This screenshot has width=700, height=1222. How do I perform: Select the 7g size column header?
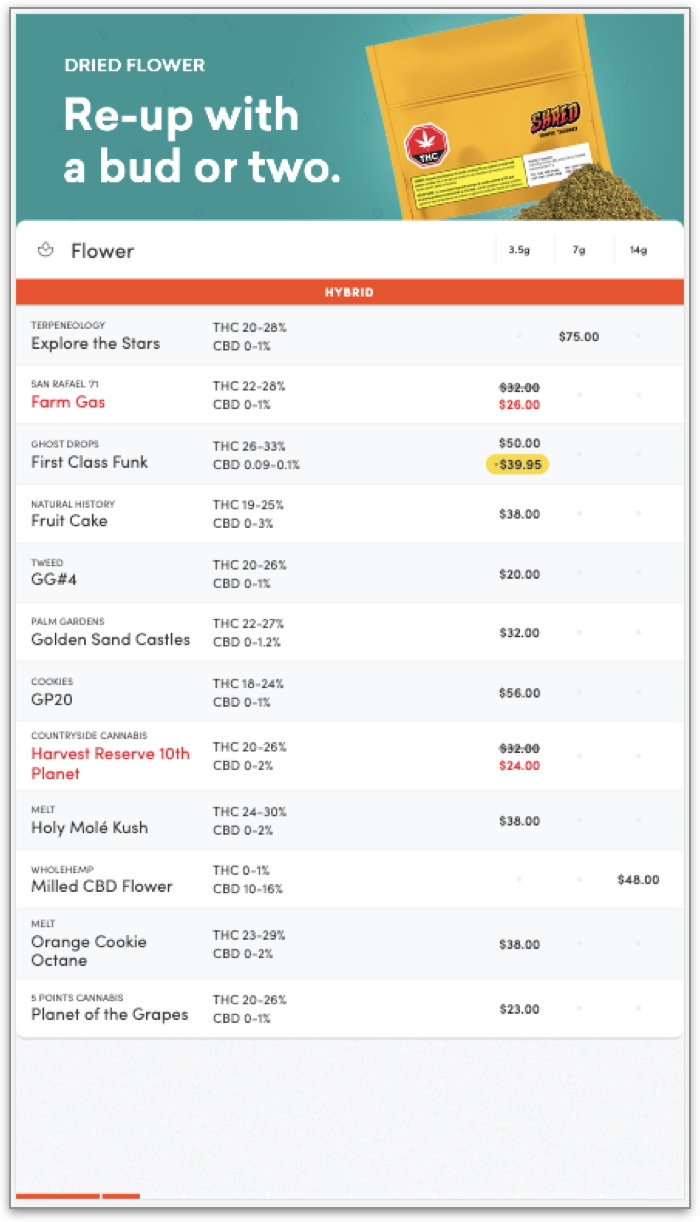point(579,251)
